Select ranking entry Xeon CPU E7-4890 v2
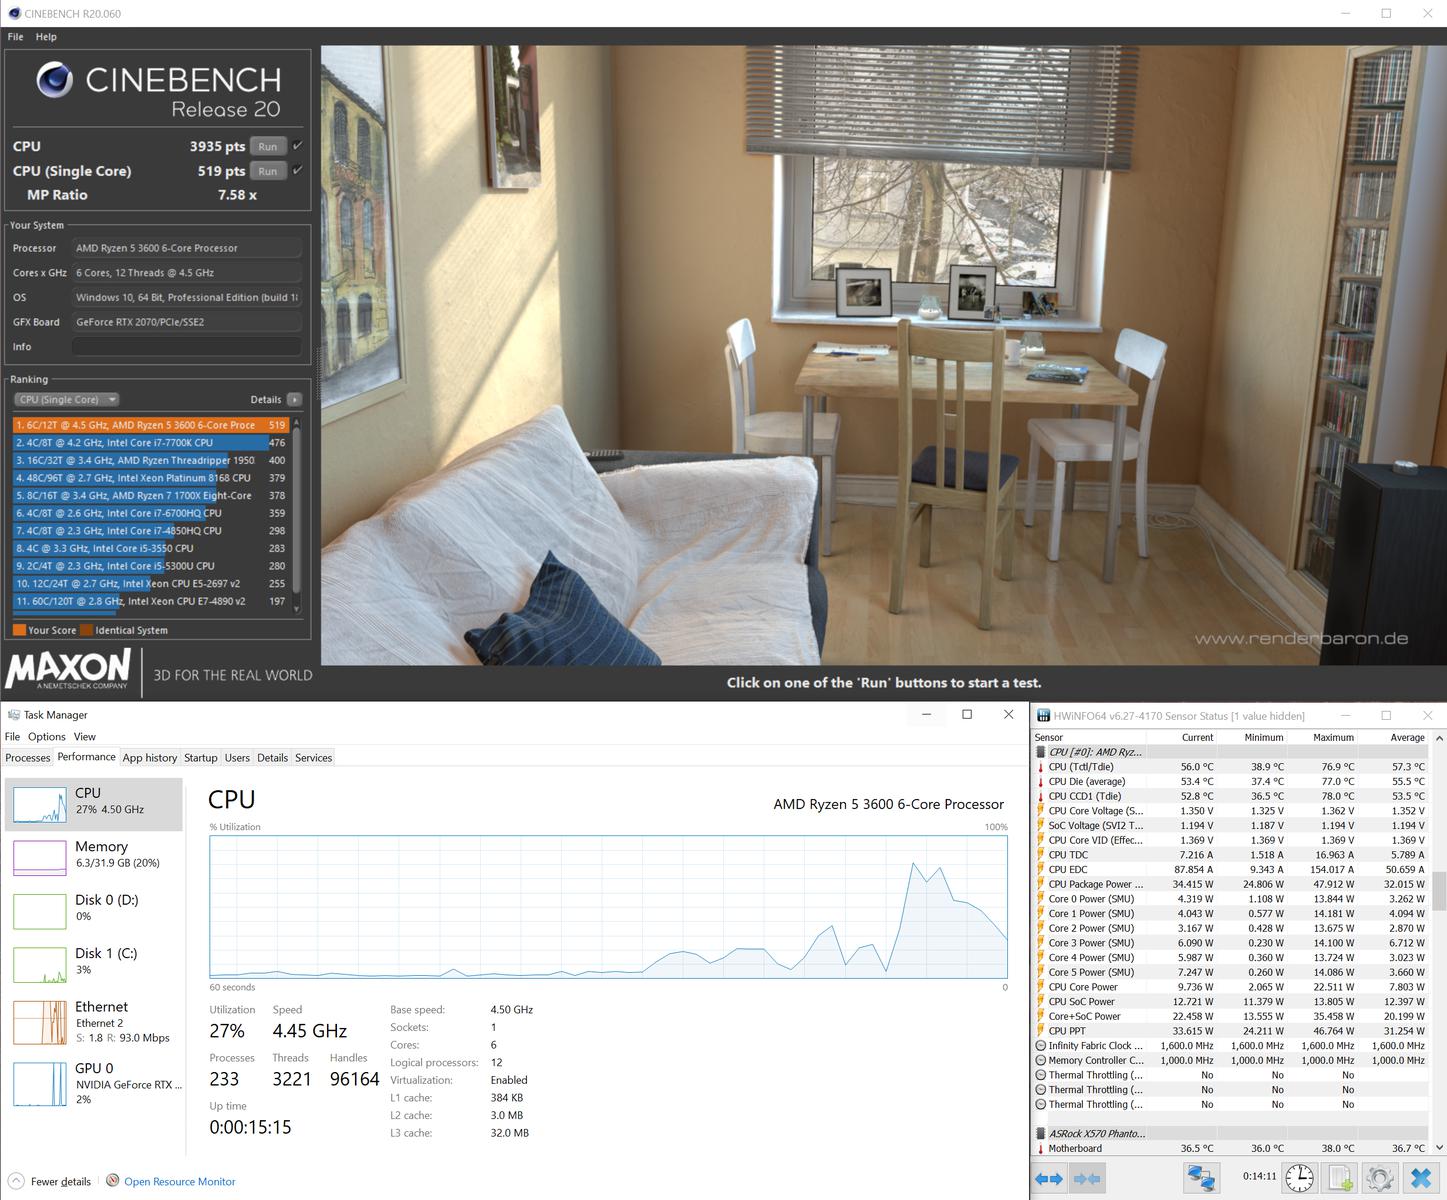Screen dimensions: 1447x1200 (x=151, y=601)
